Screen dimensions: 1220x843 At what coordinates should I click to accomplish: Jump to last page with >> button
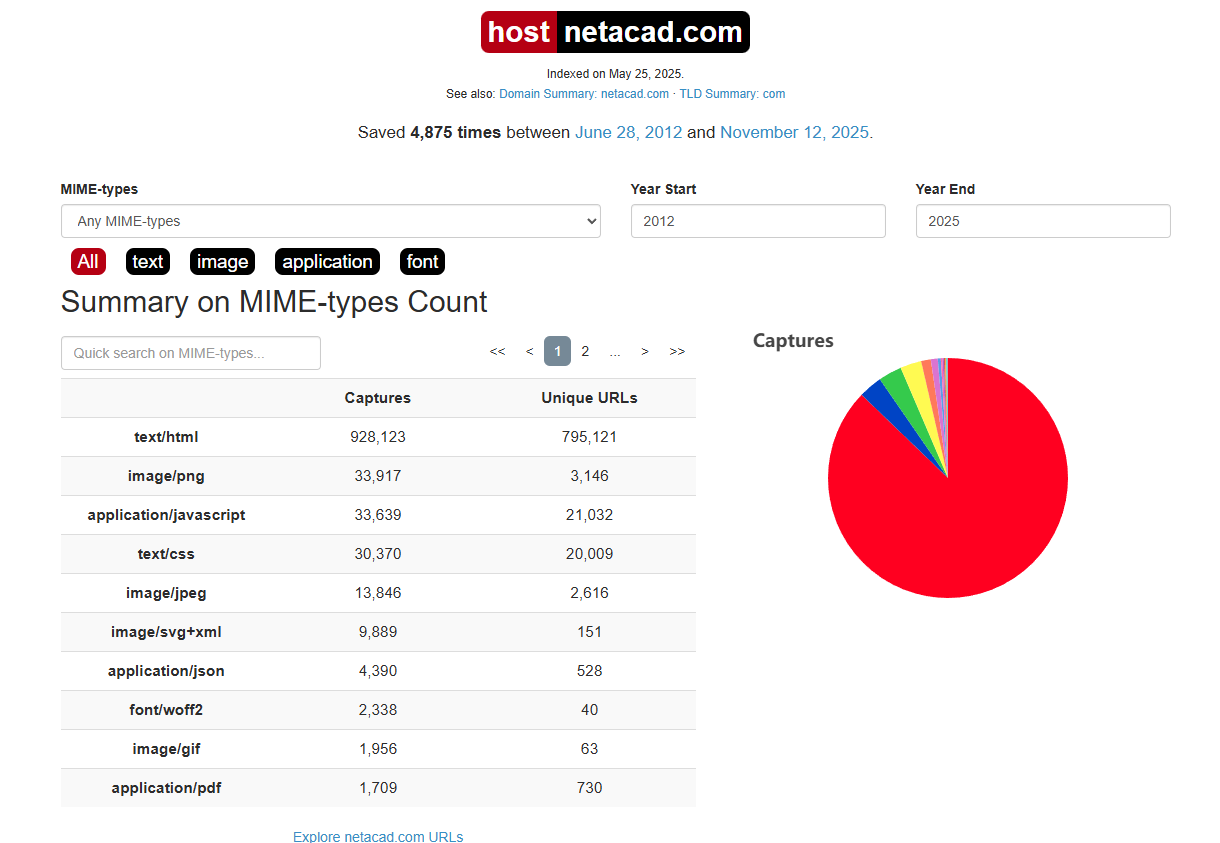(x=677, y=351)
